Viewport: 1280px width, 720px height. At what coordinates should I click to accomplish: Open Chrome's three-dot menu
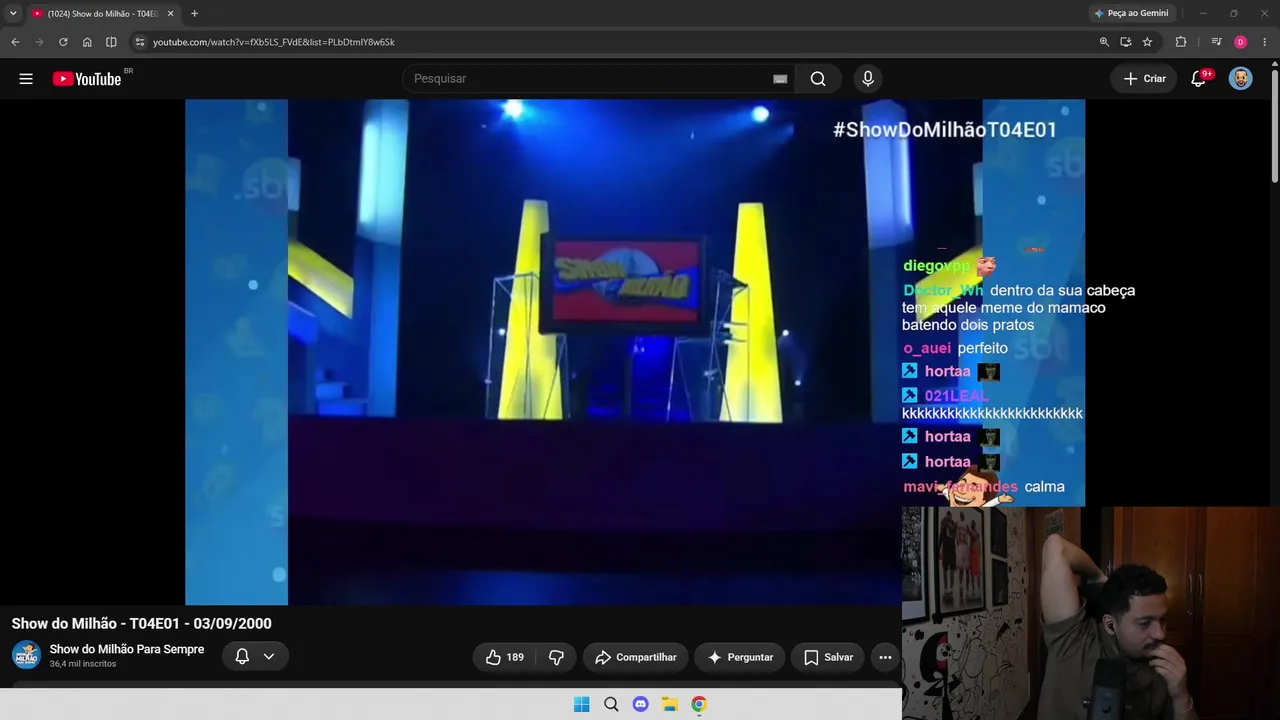pos(1265,42)
